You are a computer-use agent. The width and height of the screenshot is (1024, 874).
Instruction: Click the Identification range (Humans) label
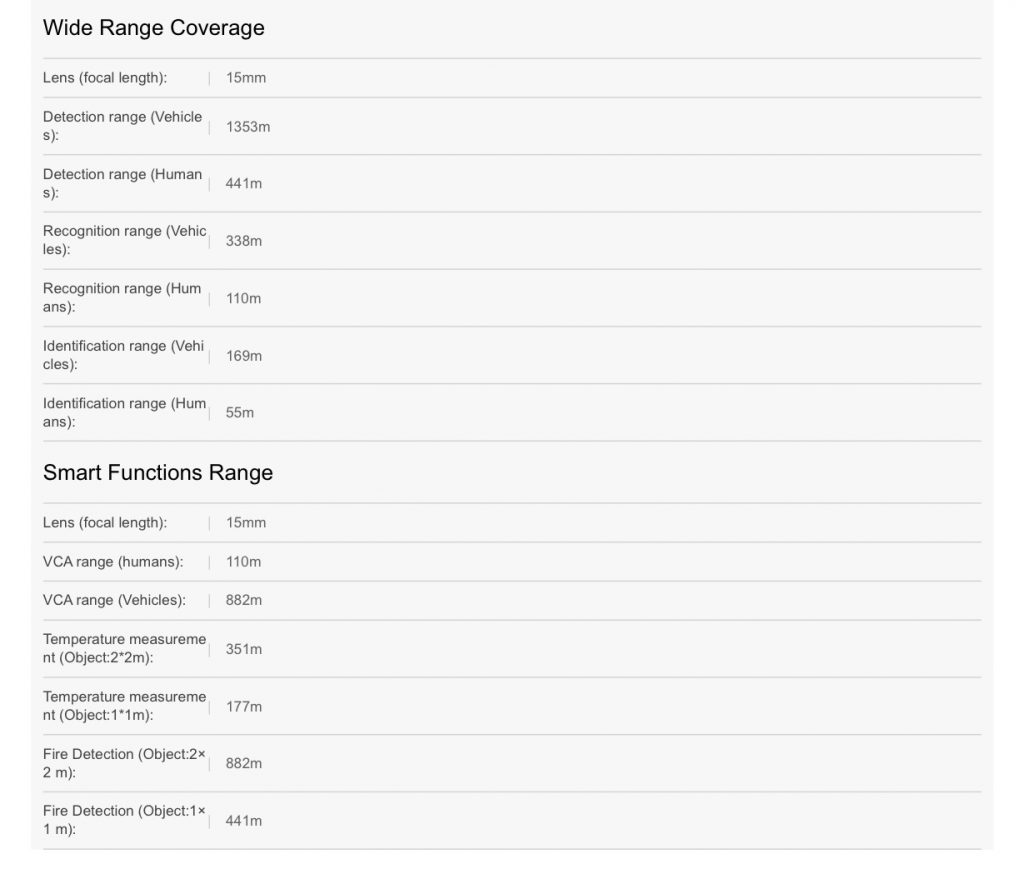pyautogui.click(x=124, y=412)
